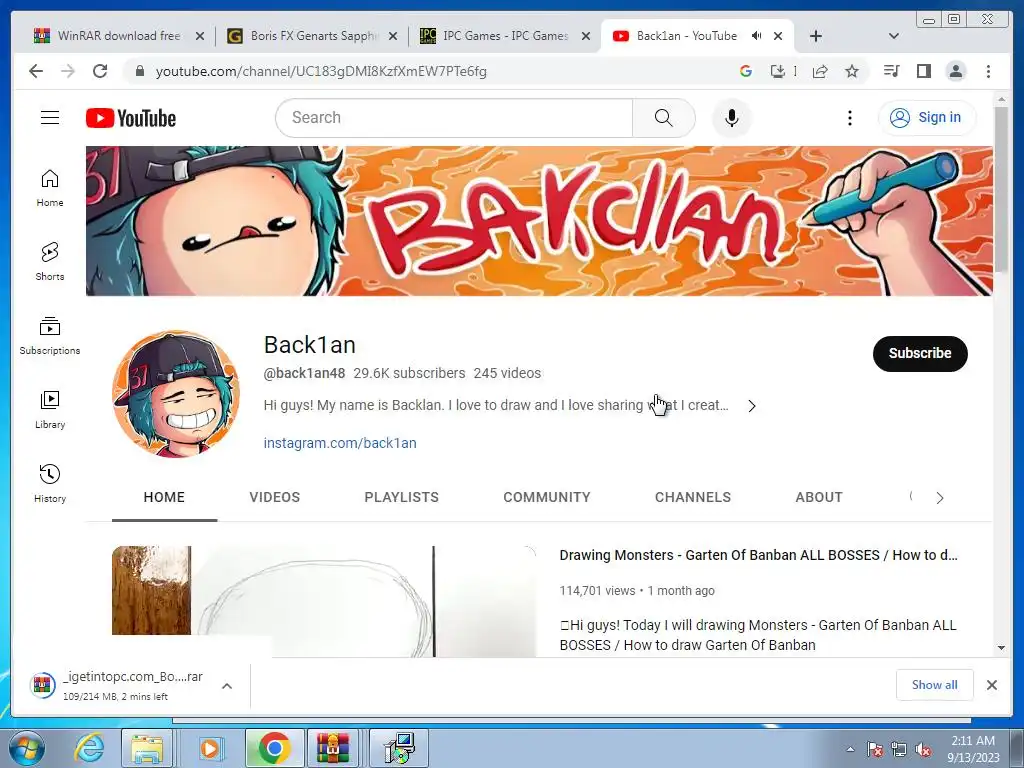Open new tab with plus button
The image size is (1024, 768).
pyautogui.click(x=816, y=36)
